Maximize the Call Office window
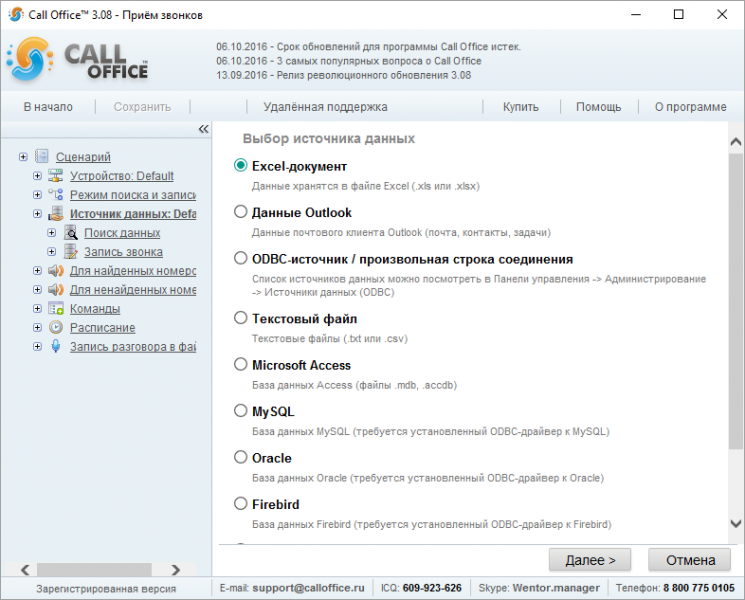 pos(678,14)
